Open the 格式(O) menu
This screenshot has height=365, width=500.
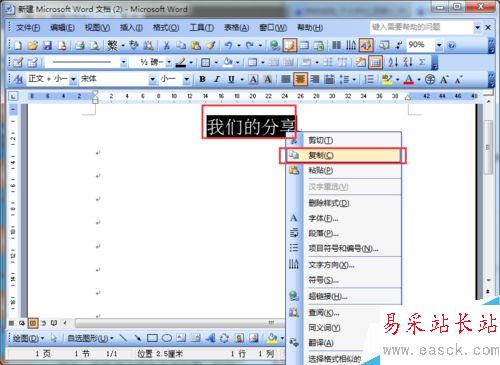166,28
